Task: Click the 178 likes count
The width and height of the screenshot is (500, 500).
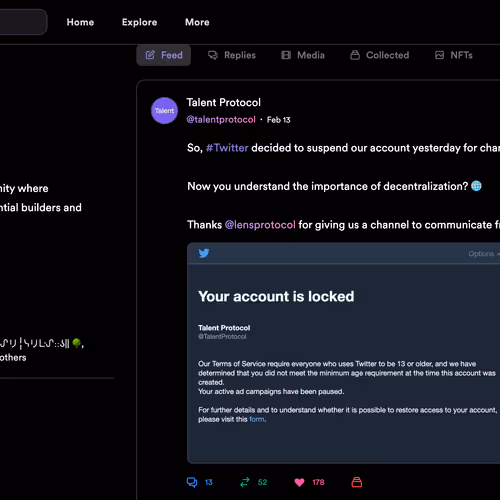Action: tap(318, 482)
